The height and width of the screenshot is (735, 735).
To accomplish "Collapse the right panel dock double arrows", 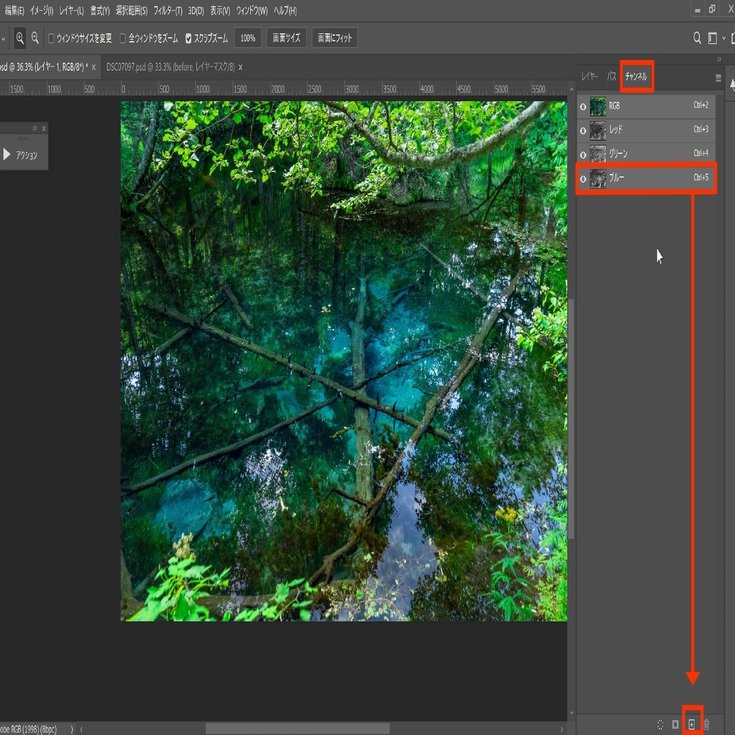I will (x=719, y=60).
